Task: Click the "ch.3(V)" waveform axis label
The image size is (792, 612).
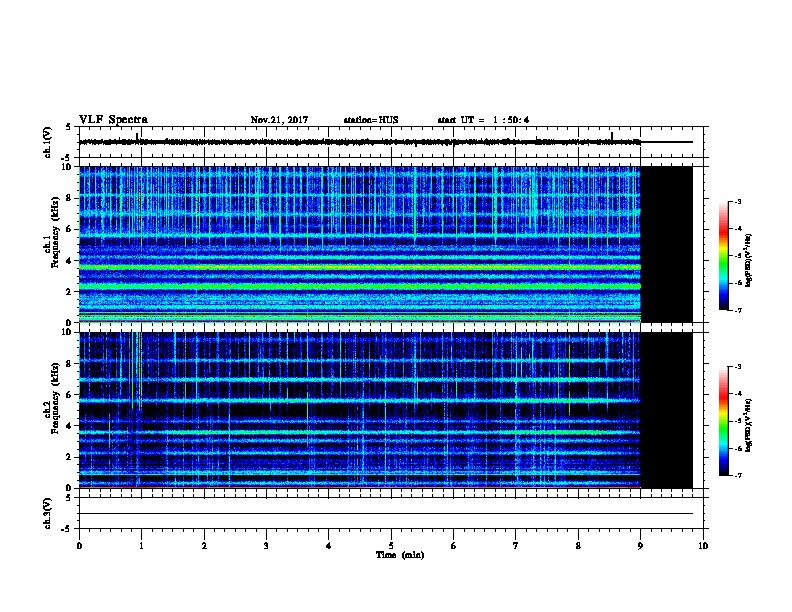Action: (x=47, y=513)
